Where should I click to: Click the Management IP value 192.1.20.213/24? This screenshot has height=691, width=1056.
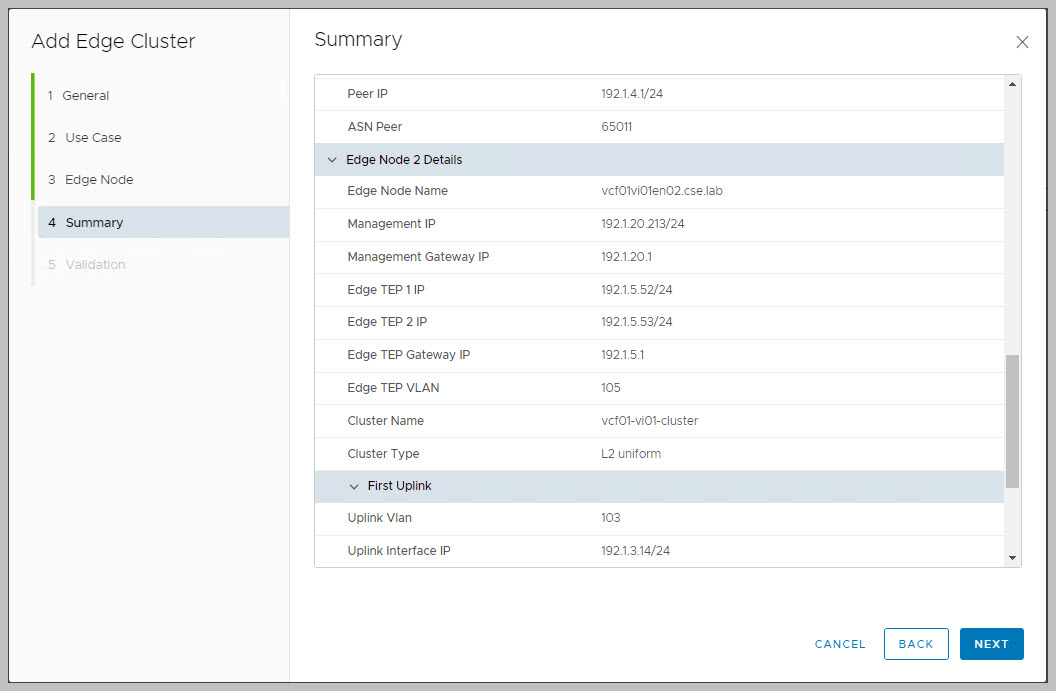[x=642, y=224]
